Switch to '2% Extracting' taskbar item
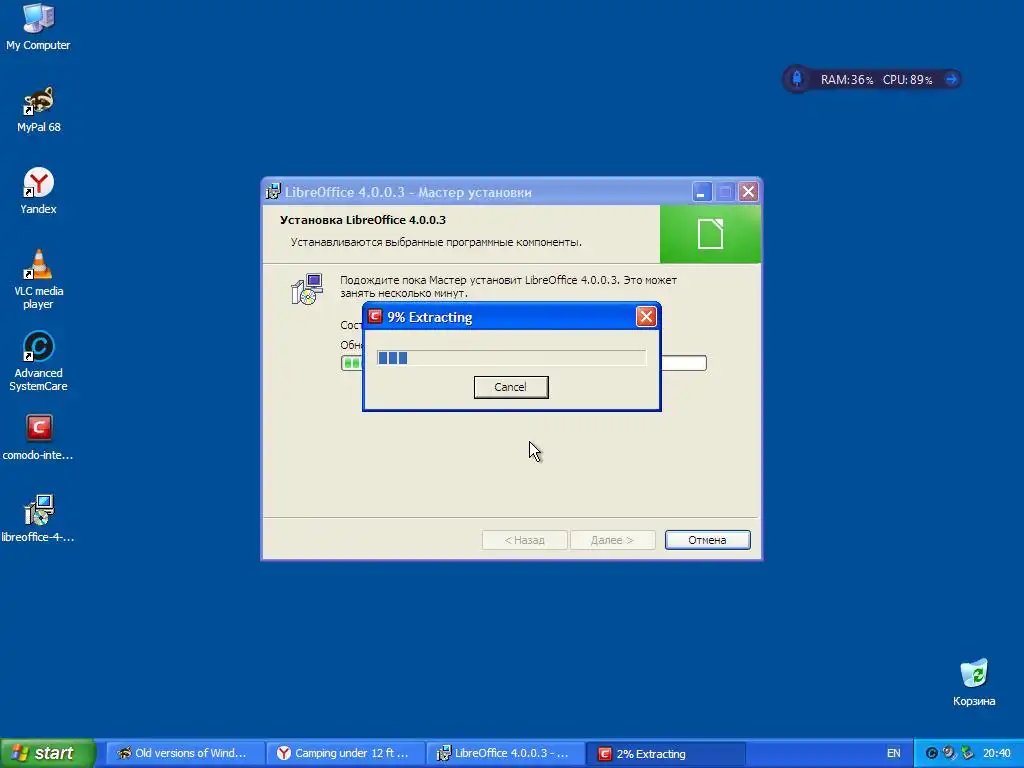 point(666,754)
